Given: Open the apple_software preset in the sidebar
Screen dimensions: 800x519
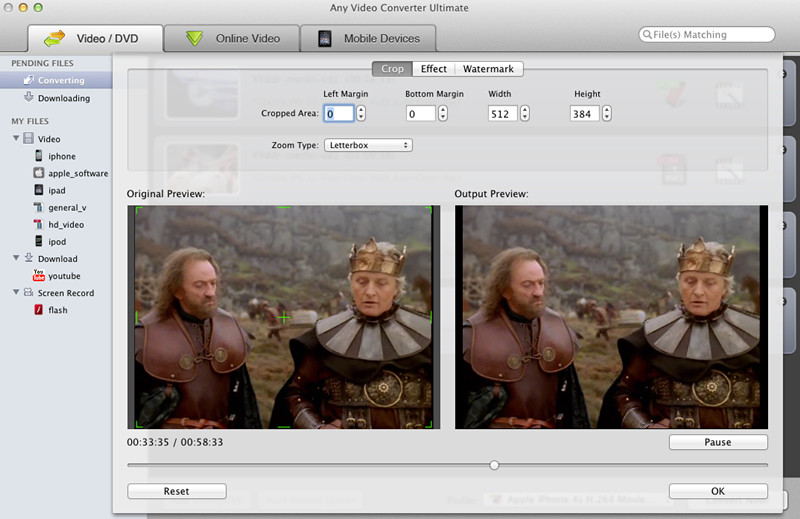Looking at the screenshot, I should pos(77,173).
